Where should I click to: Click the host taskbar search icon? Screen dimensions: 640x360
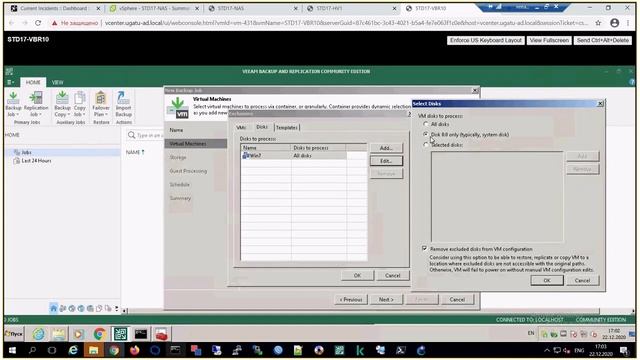32,351
